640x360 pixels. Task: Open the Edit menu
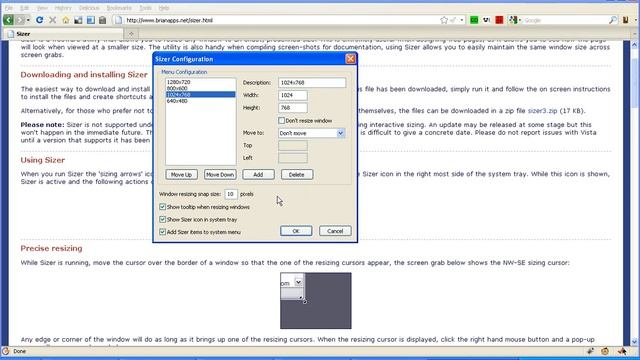[24, 8]
